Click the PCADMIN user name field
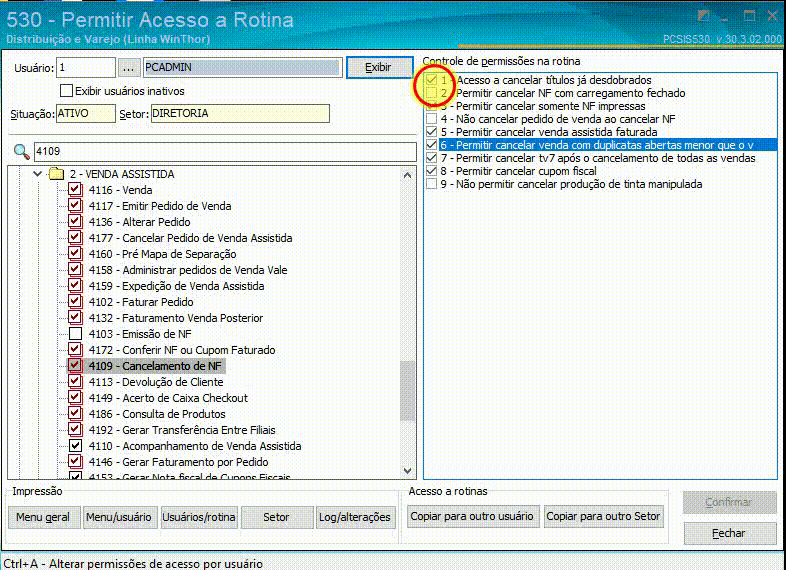 243,68
